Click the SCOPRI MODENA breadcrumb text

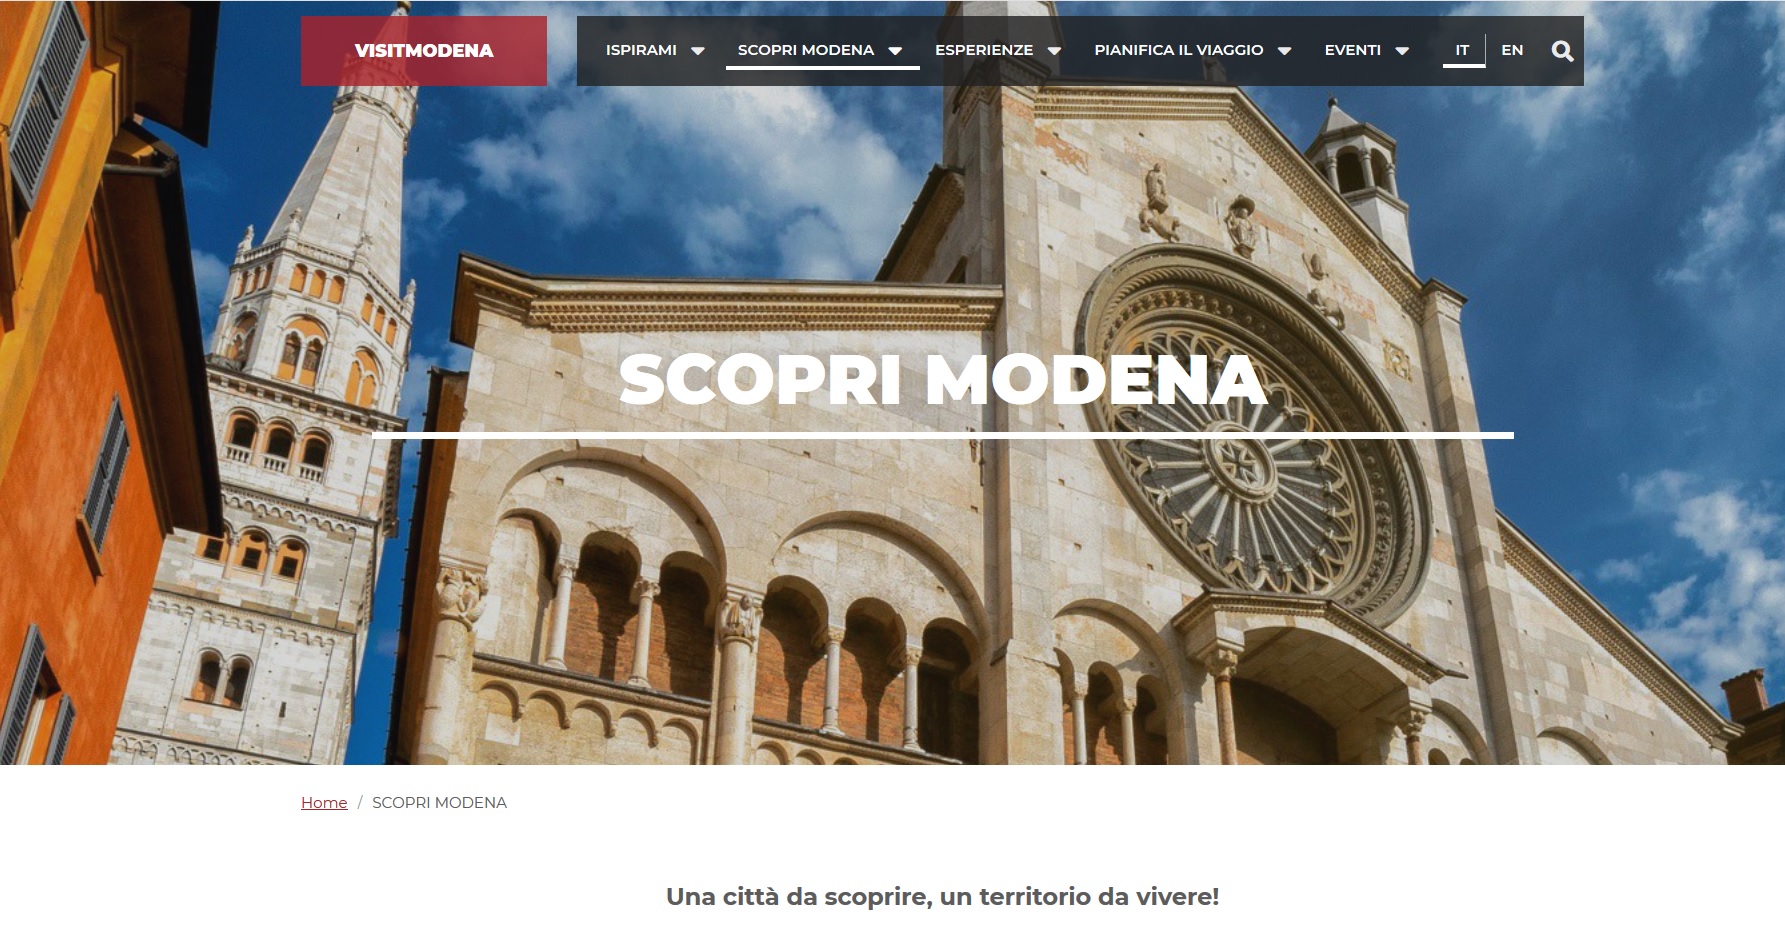(439, 803)
